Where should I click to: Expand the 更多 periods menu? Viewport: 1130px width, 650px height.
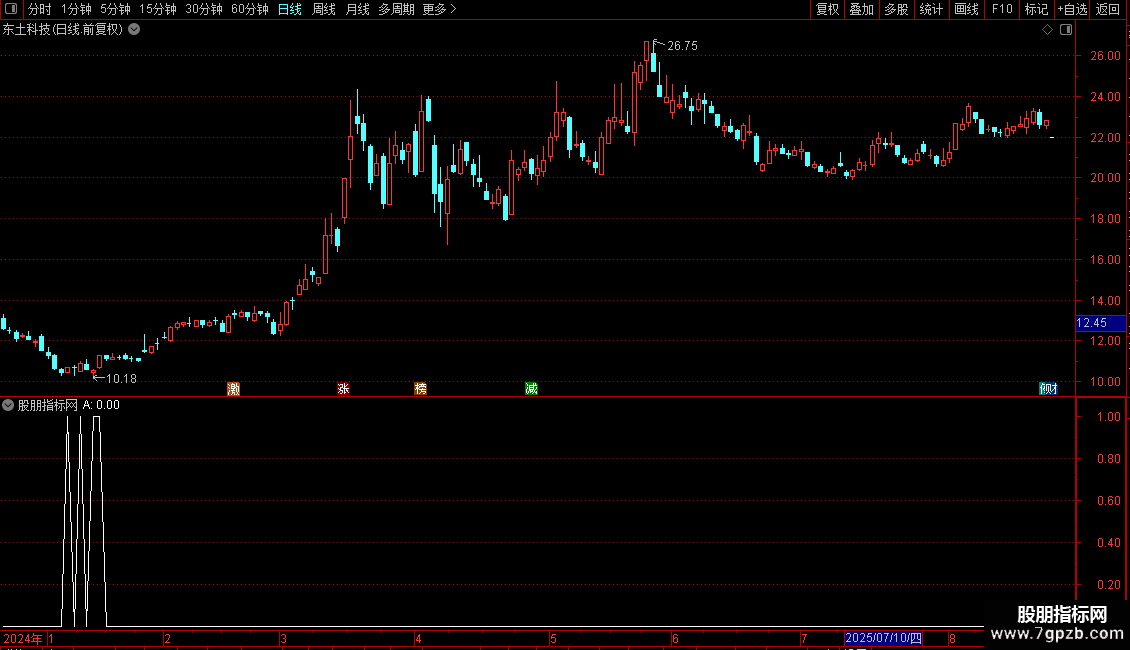[x=440, y=9]
